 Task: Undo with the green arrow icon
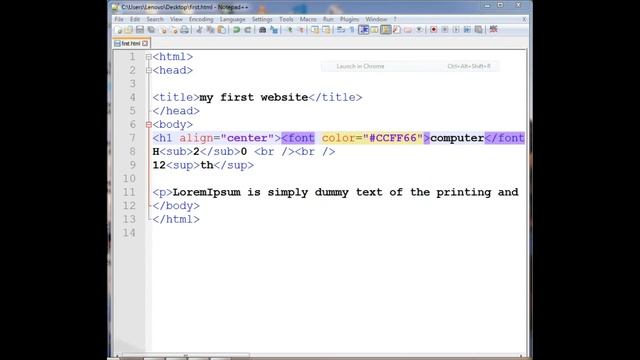click(x=237, y=30)
